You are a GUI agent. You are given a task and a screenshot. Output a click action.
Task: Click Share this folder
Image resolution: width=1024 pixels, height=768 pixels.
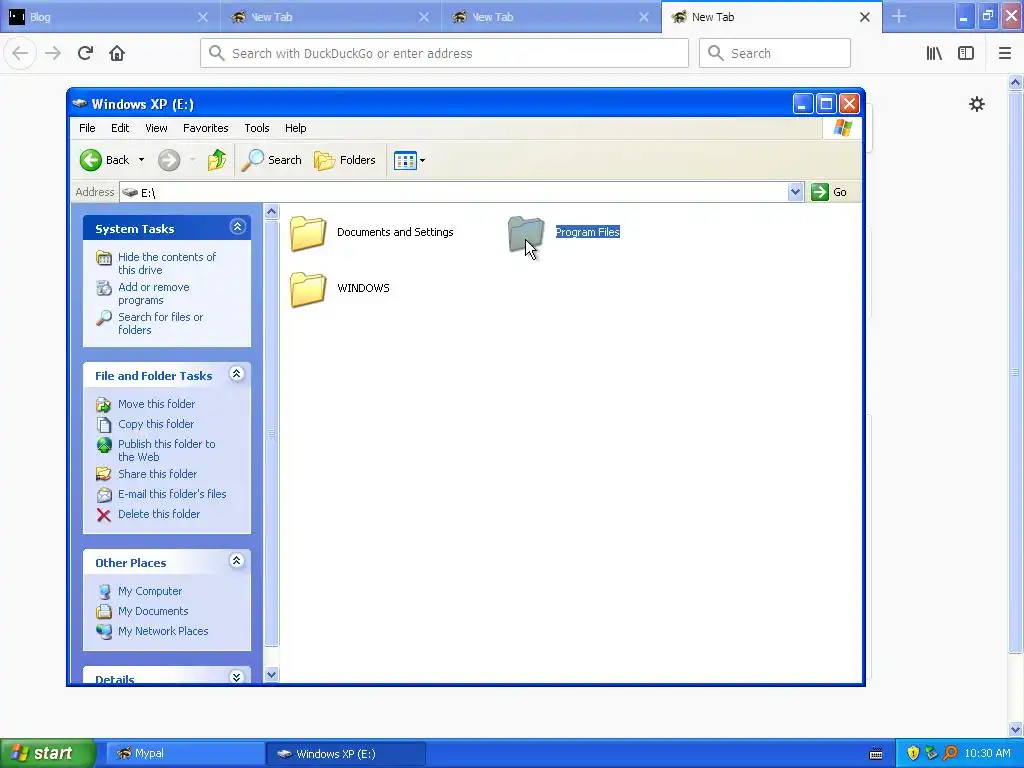[157, 474]
